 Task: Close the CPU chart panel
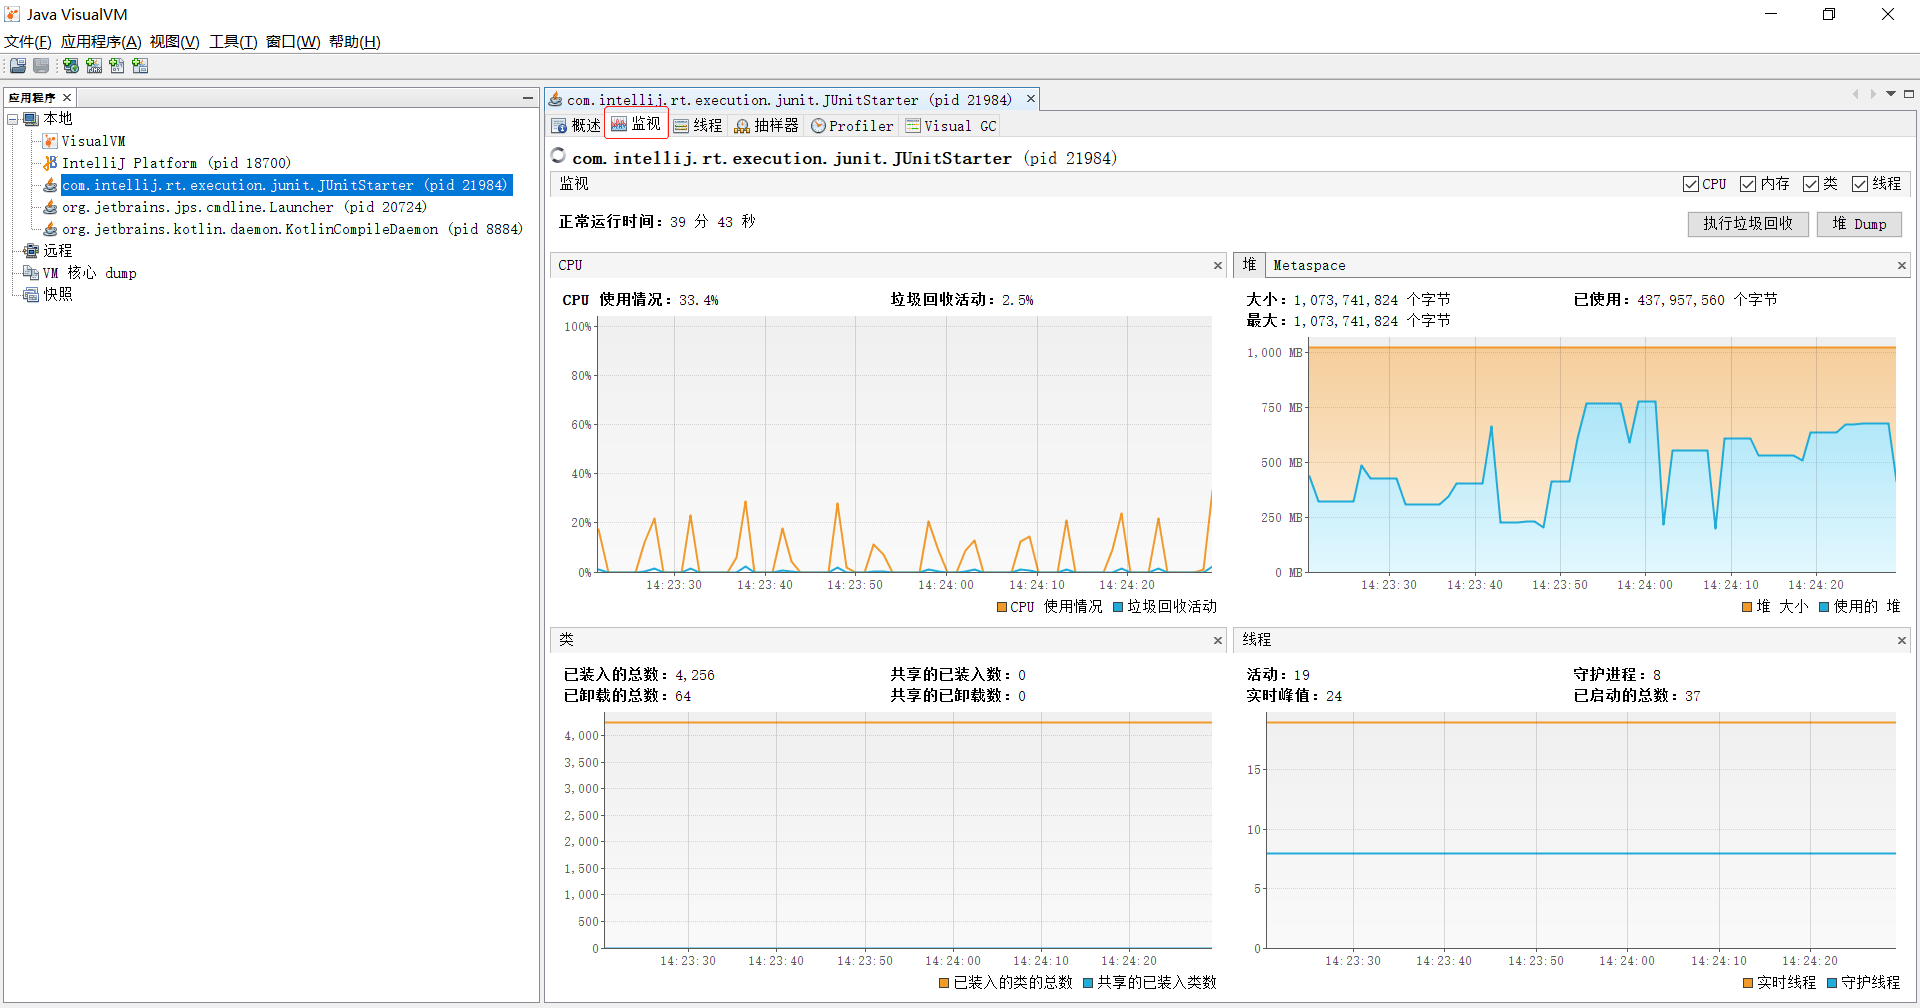point(1217,266)
